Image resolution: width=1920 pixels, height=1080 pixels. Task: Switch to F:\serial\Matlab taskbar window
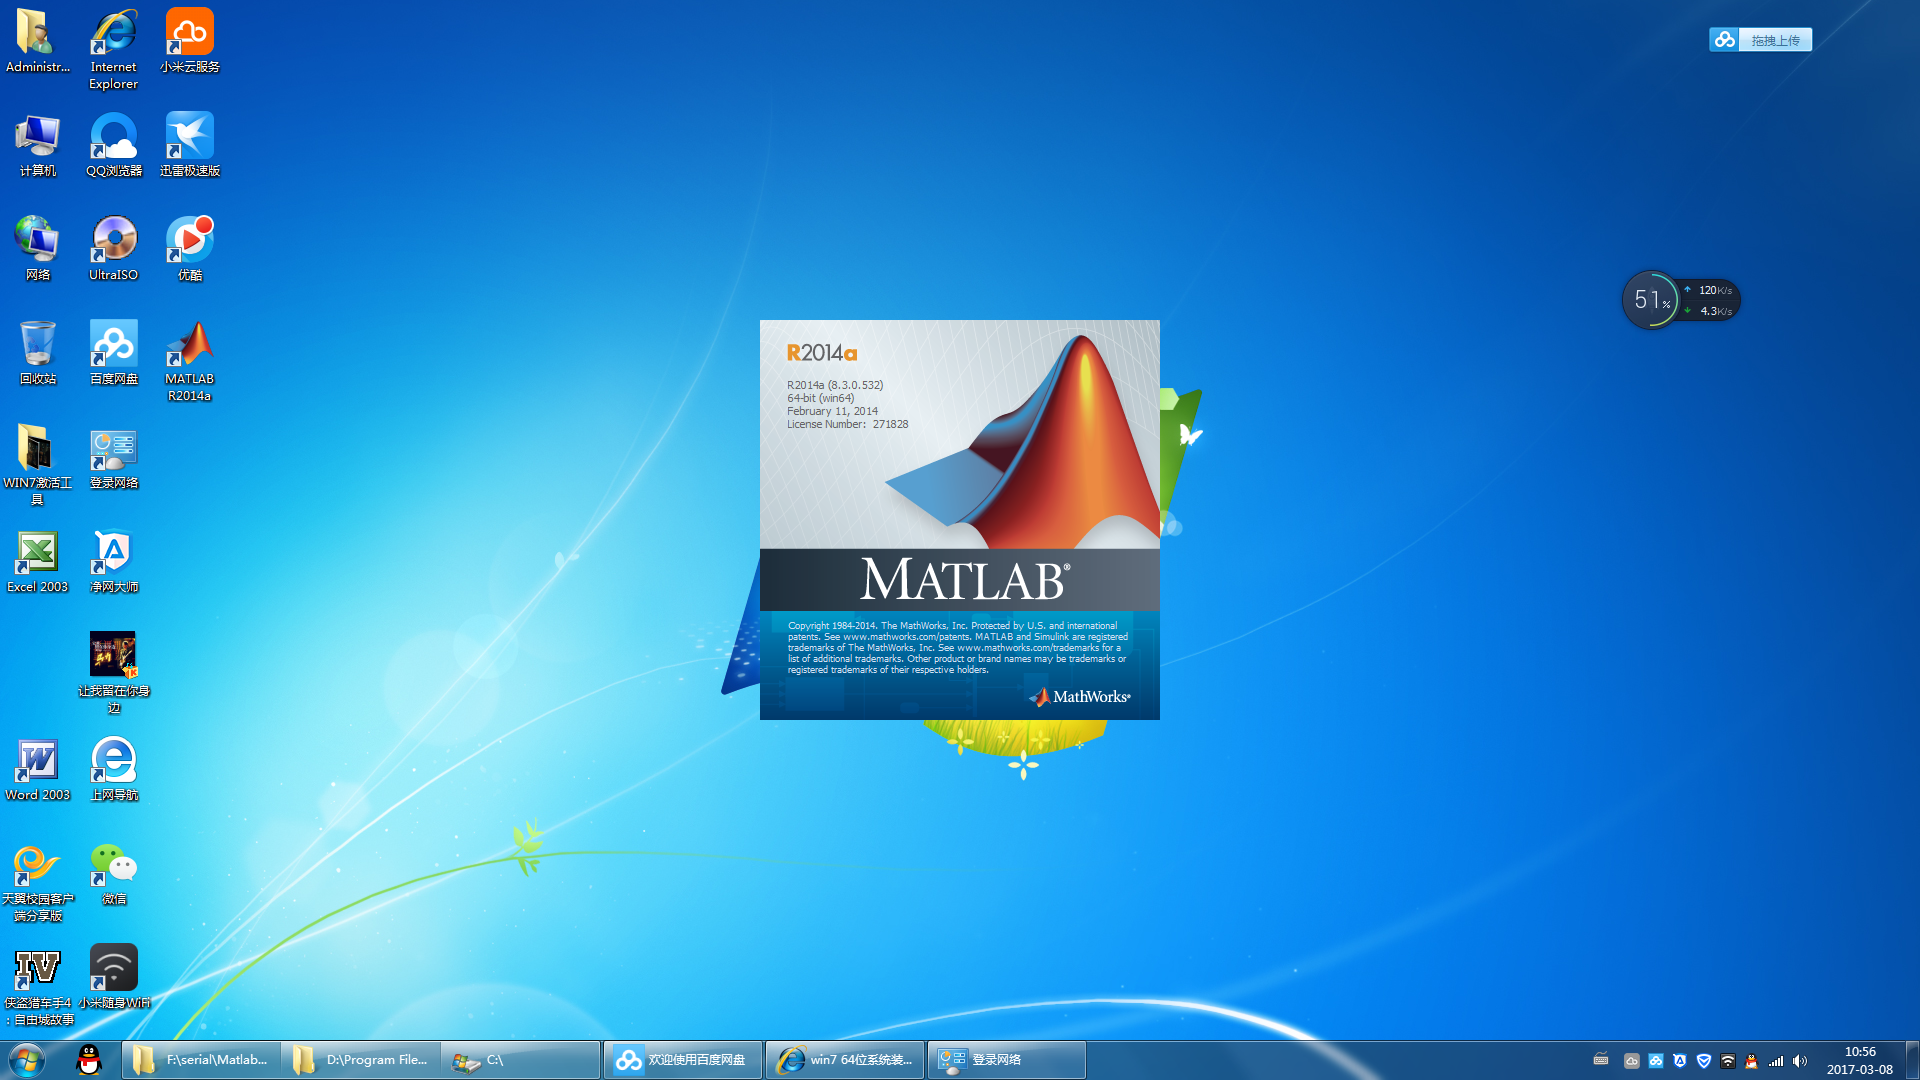click(200, 1060)
